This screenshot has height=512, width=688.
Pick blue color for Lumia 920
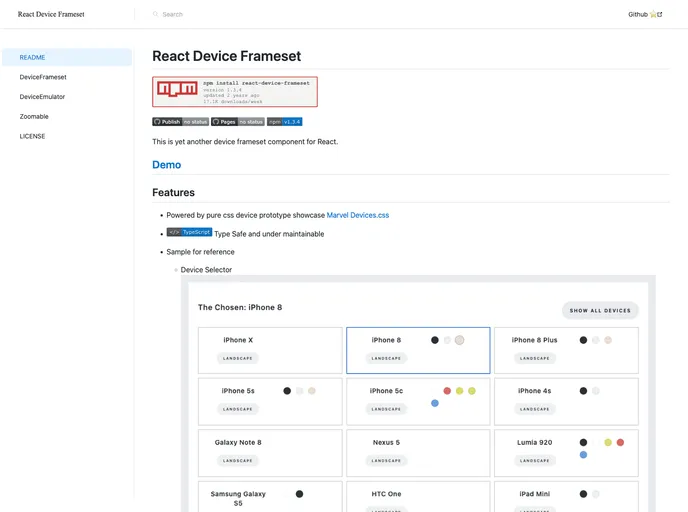pos(583,455)
